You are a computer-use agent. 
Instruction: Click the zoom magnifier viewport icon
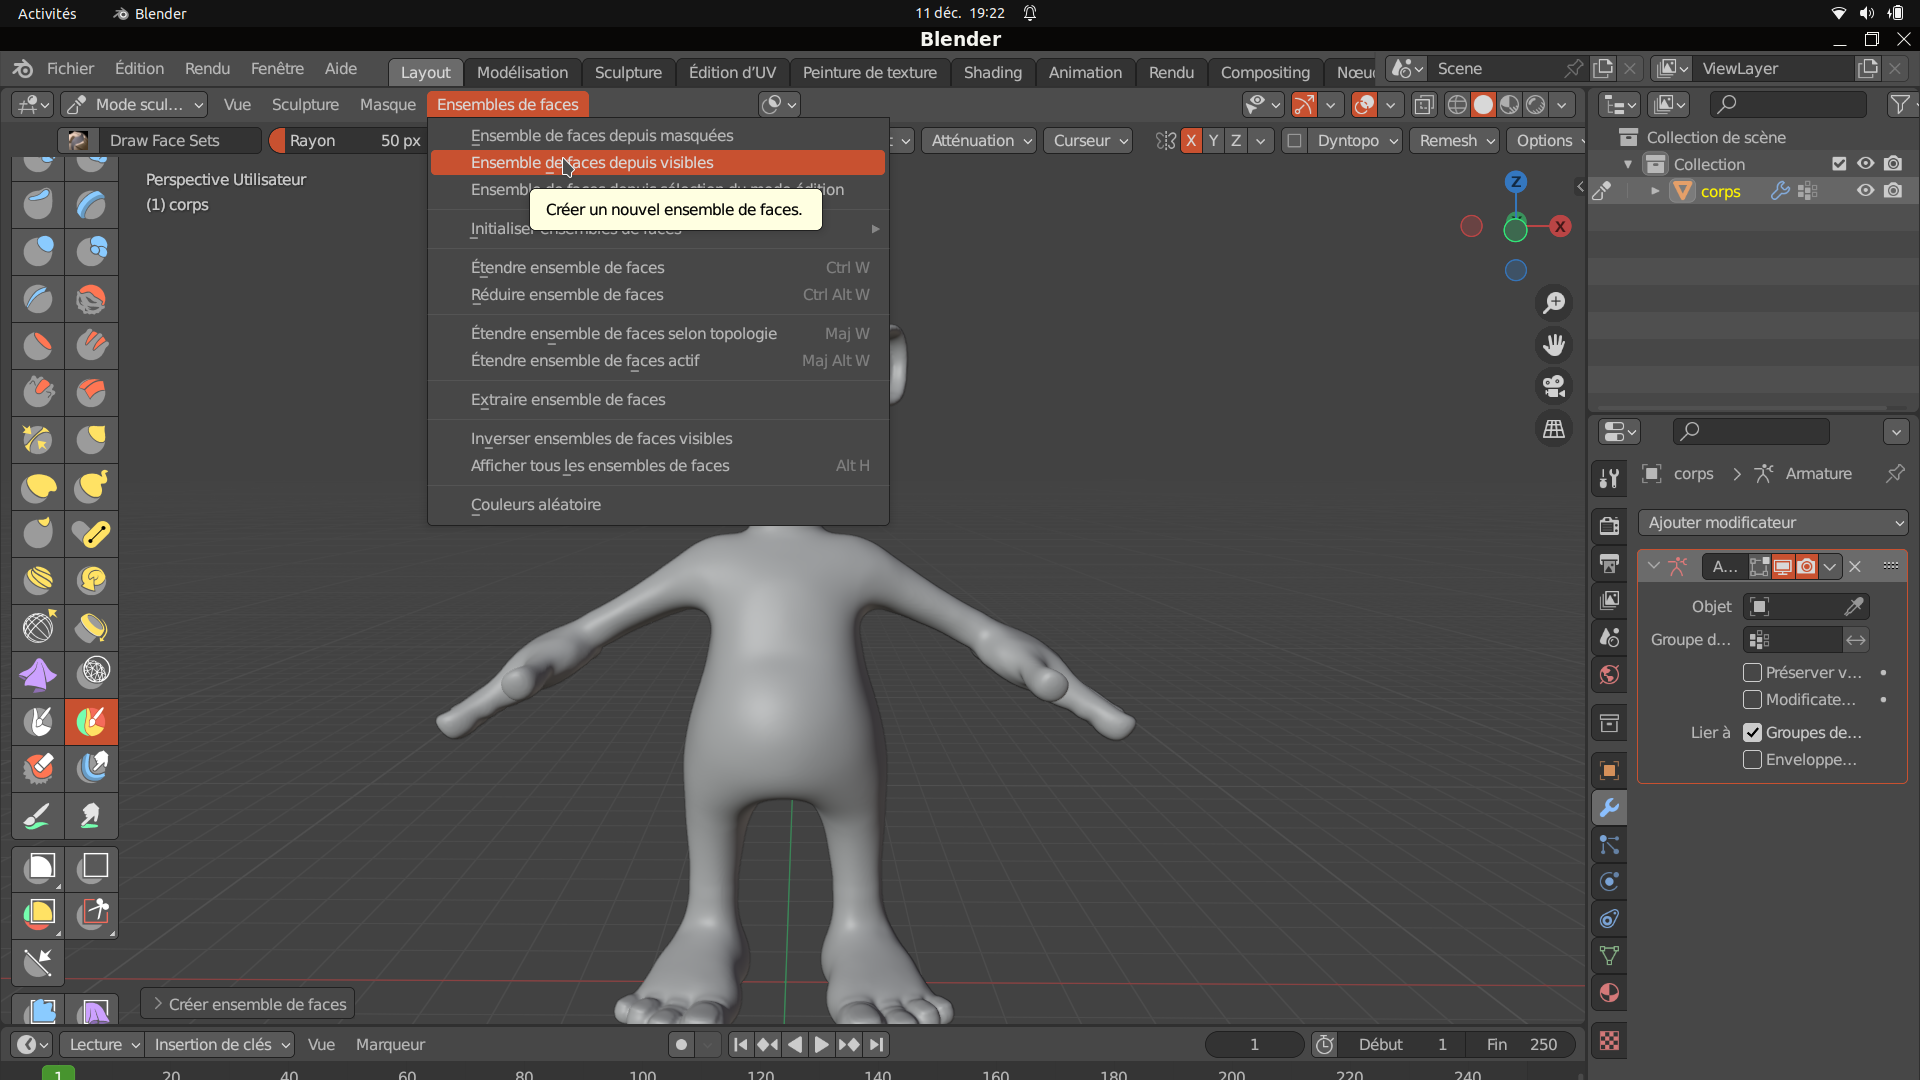click(x=1554, y=302)
